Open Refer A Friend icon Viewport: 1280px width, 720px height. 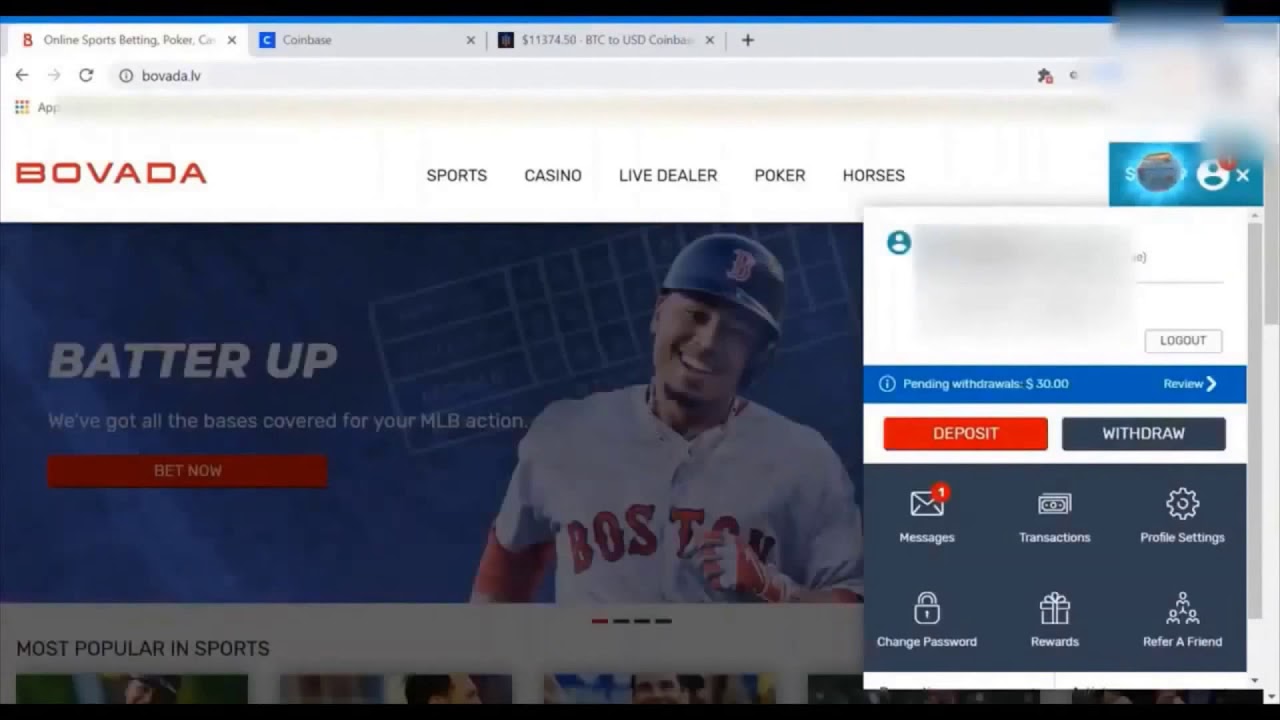1182,607
